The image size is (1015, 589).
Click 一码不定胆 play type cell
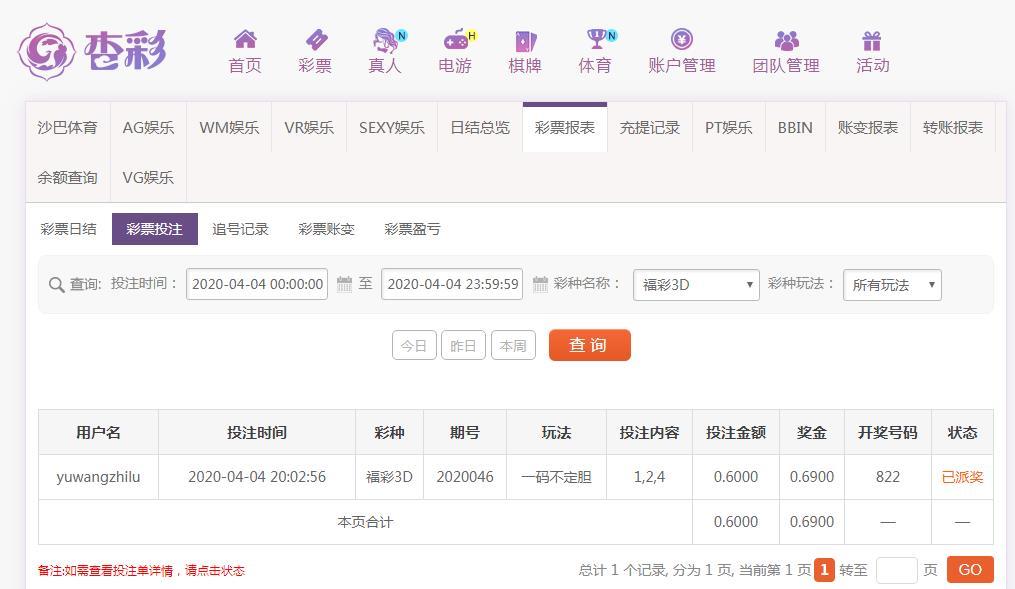(556, 477)
